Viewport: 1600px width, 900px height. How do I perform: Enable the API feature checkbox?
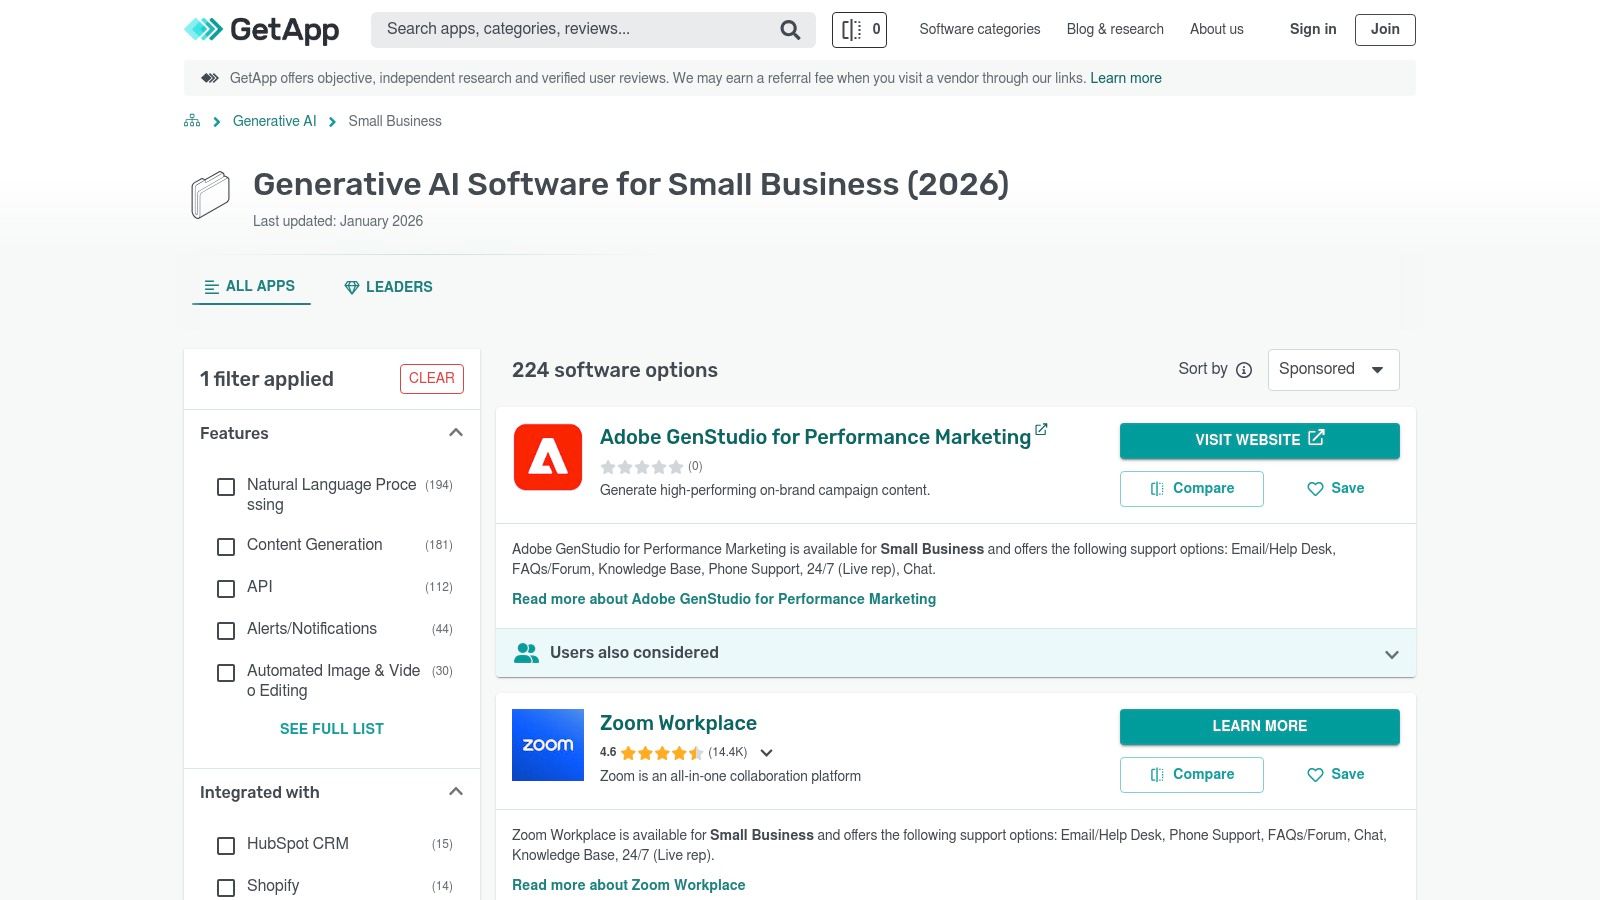point(226,588)
